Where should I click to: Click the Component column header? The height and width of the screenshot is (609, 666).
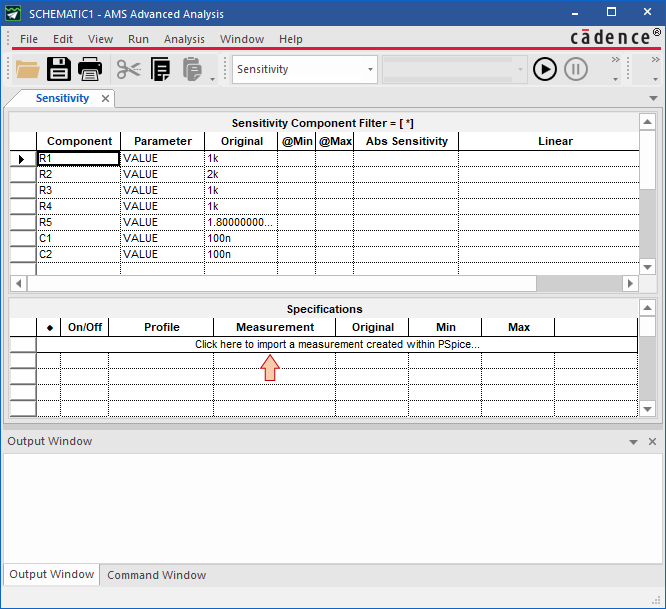[79, 141]
